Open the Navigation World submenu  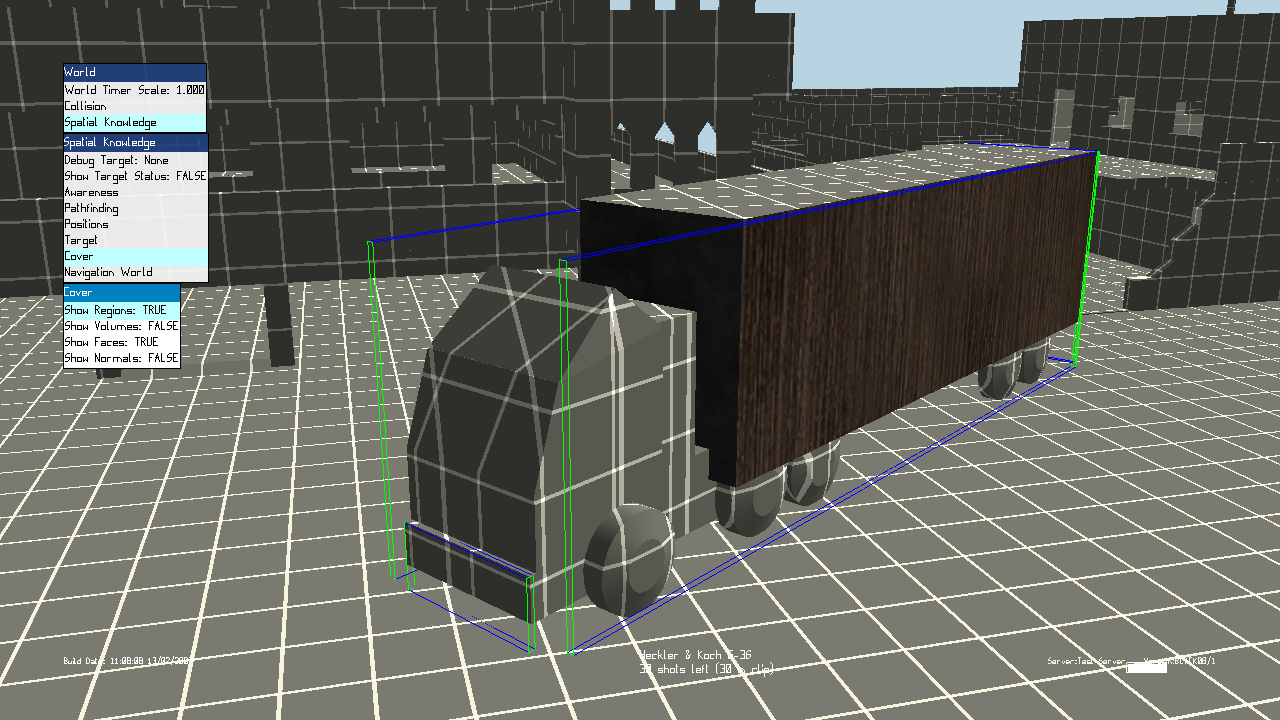point(135,272)
